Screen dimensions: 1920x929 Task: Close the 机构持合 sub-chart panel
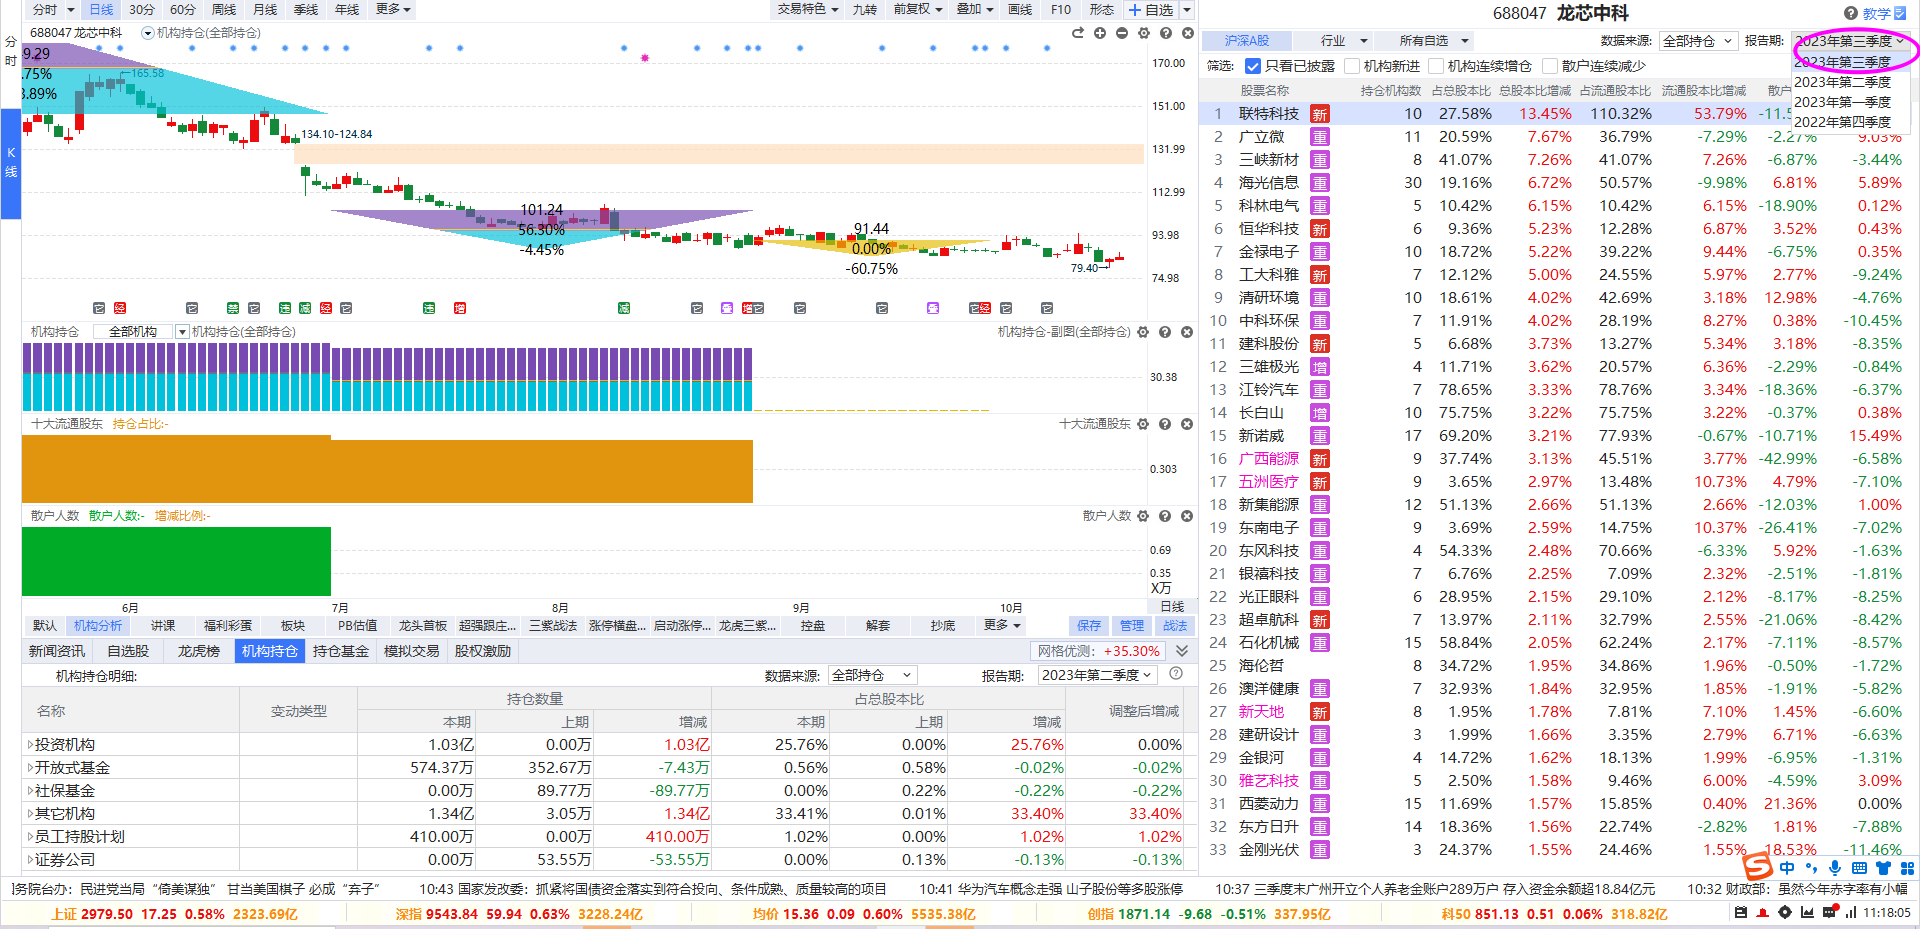click(x=1187, y=332)
